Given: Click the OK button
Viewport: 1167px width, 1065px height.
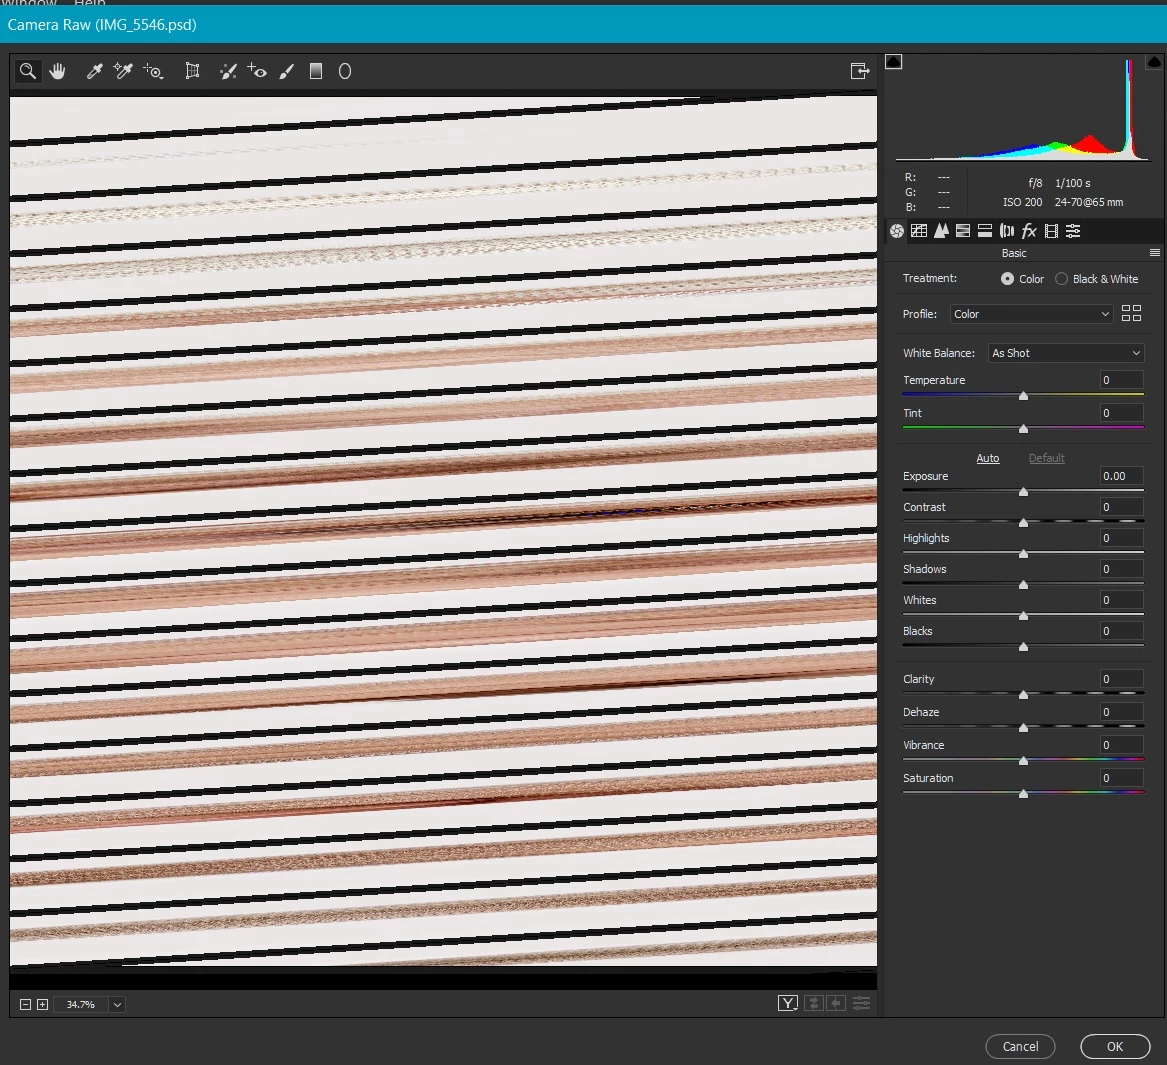Looking at the screenshot, I should (x=1115, y=1046).
